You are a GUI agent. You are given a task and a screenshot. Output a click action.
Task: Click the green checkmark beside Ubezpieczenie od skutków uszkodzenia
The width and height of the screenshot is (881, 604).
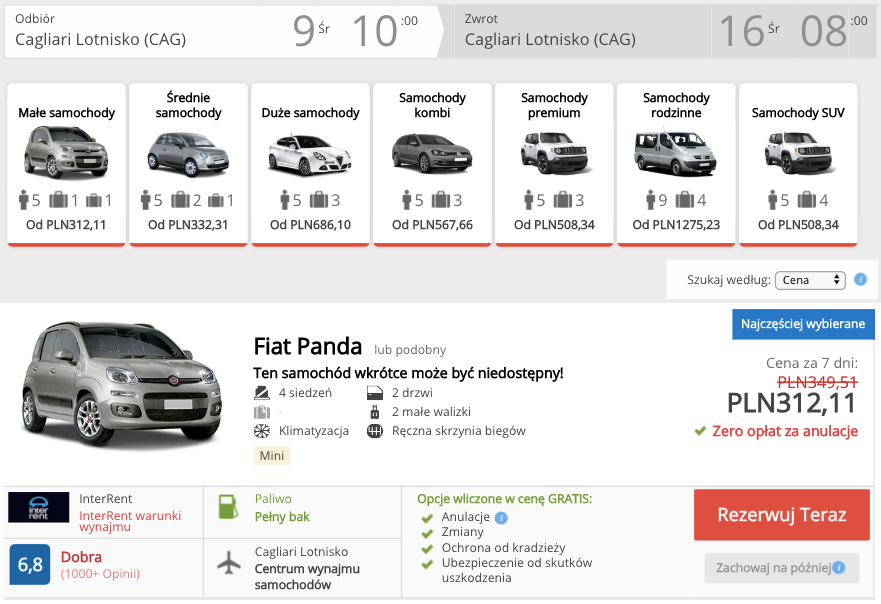point(427,564)
